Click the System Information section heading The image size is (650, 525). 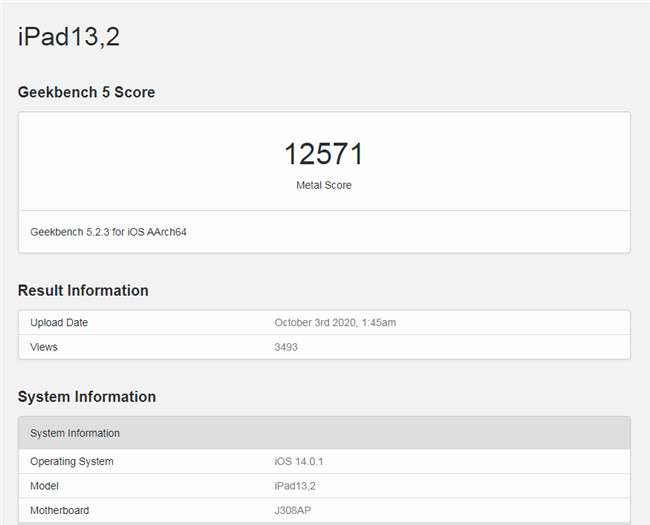[87, 396]
